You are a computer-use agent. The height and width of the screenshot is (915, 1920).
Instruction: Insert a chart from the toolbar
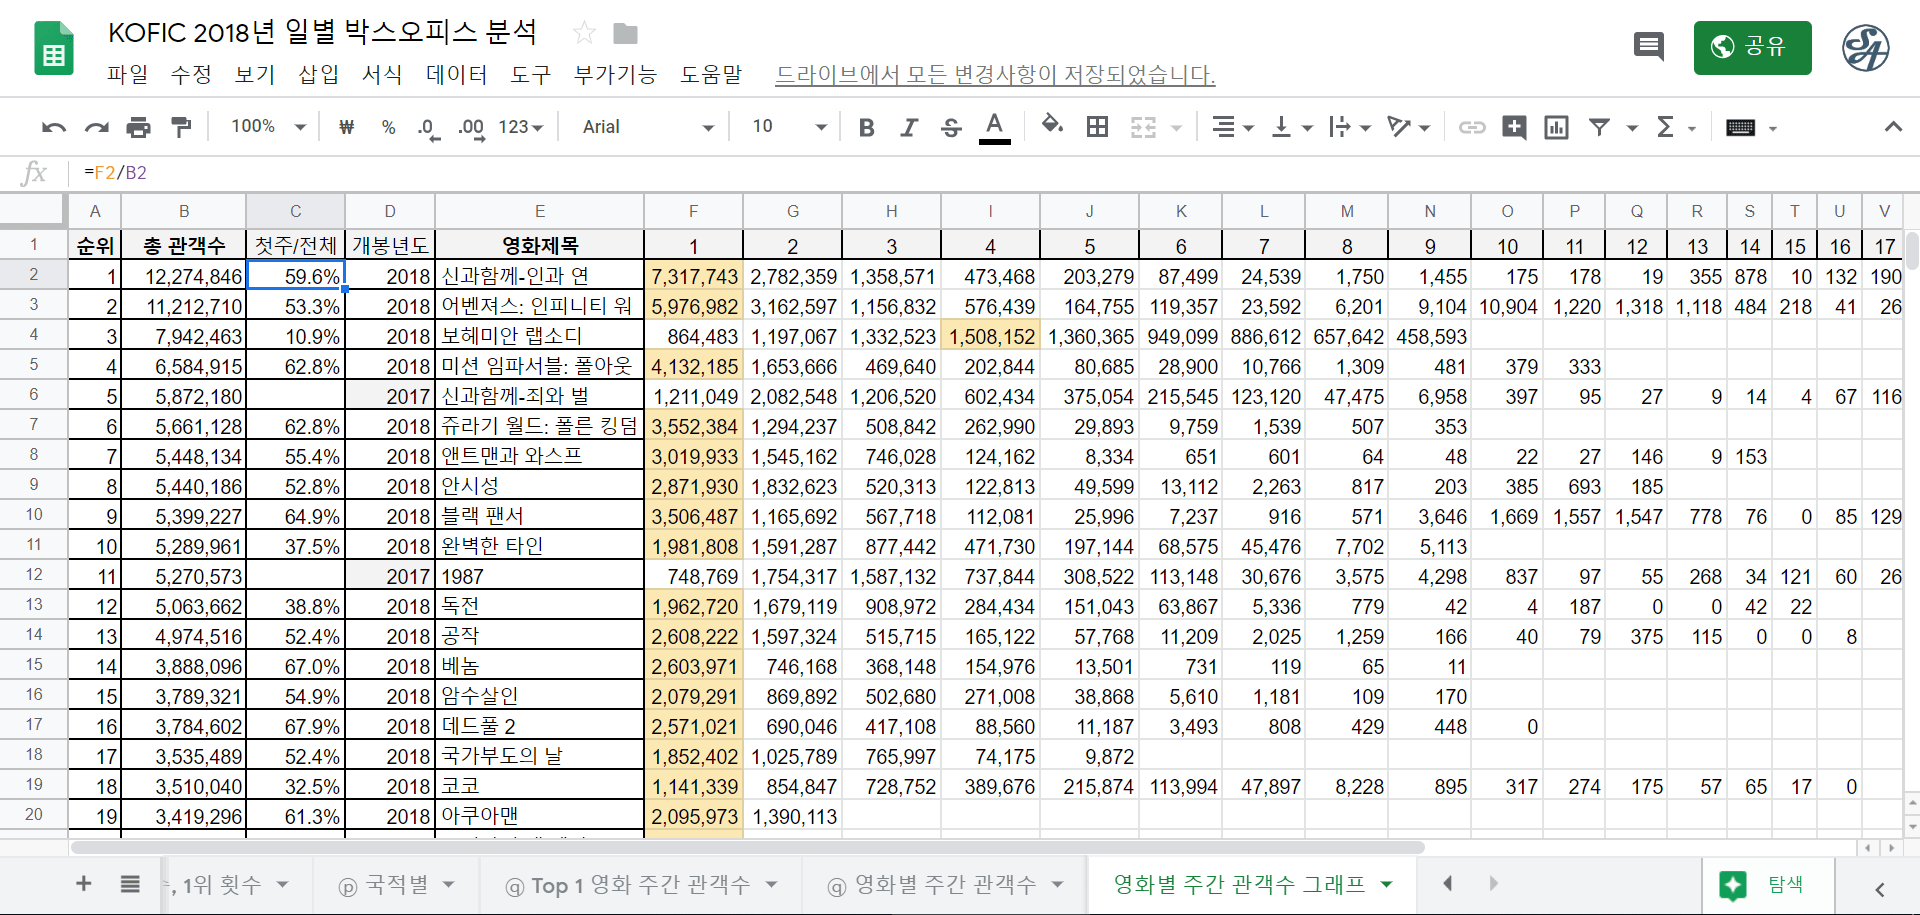[x=1556, y=127]
